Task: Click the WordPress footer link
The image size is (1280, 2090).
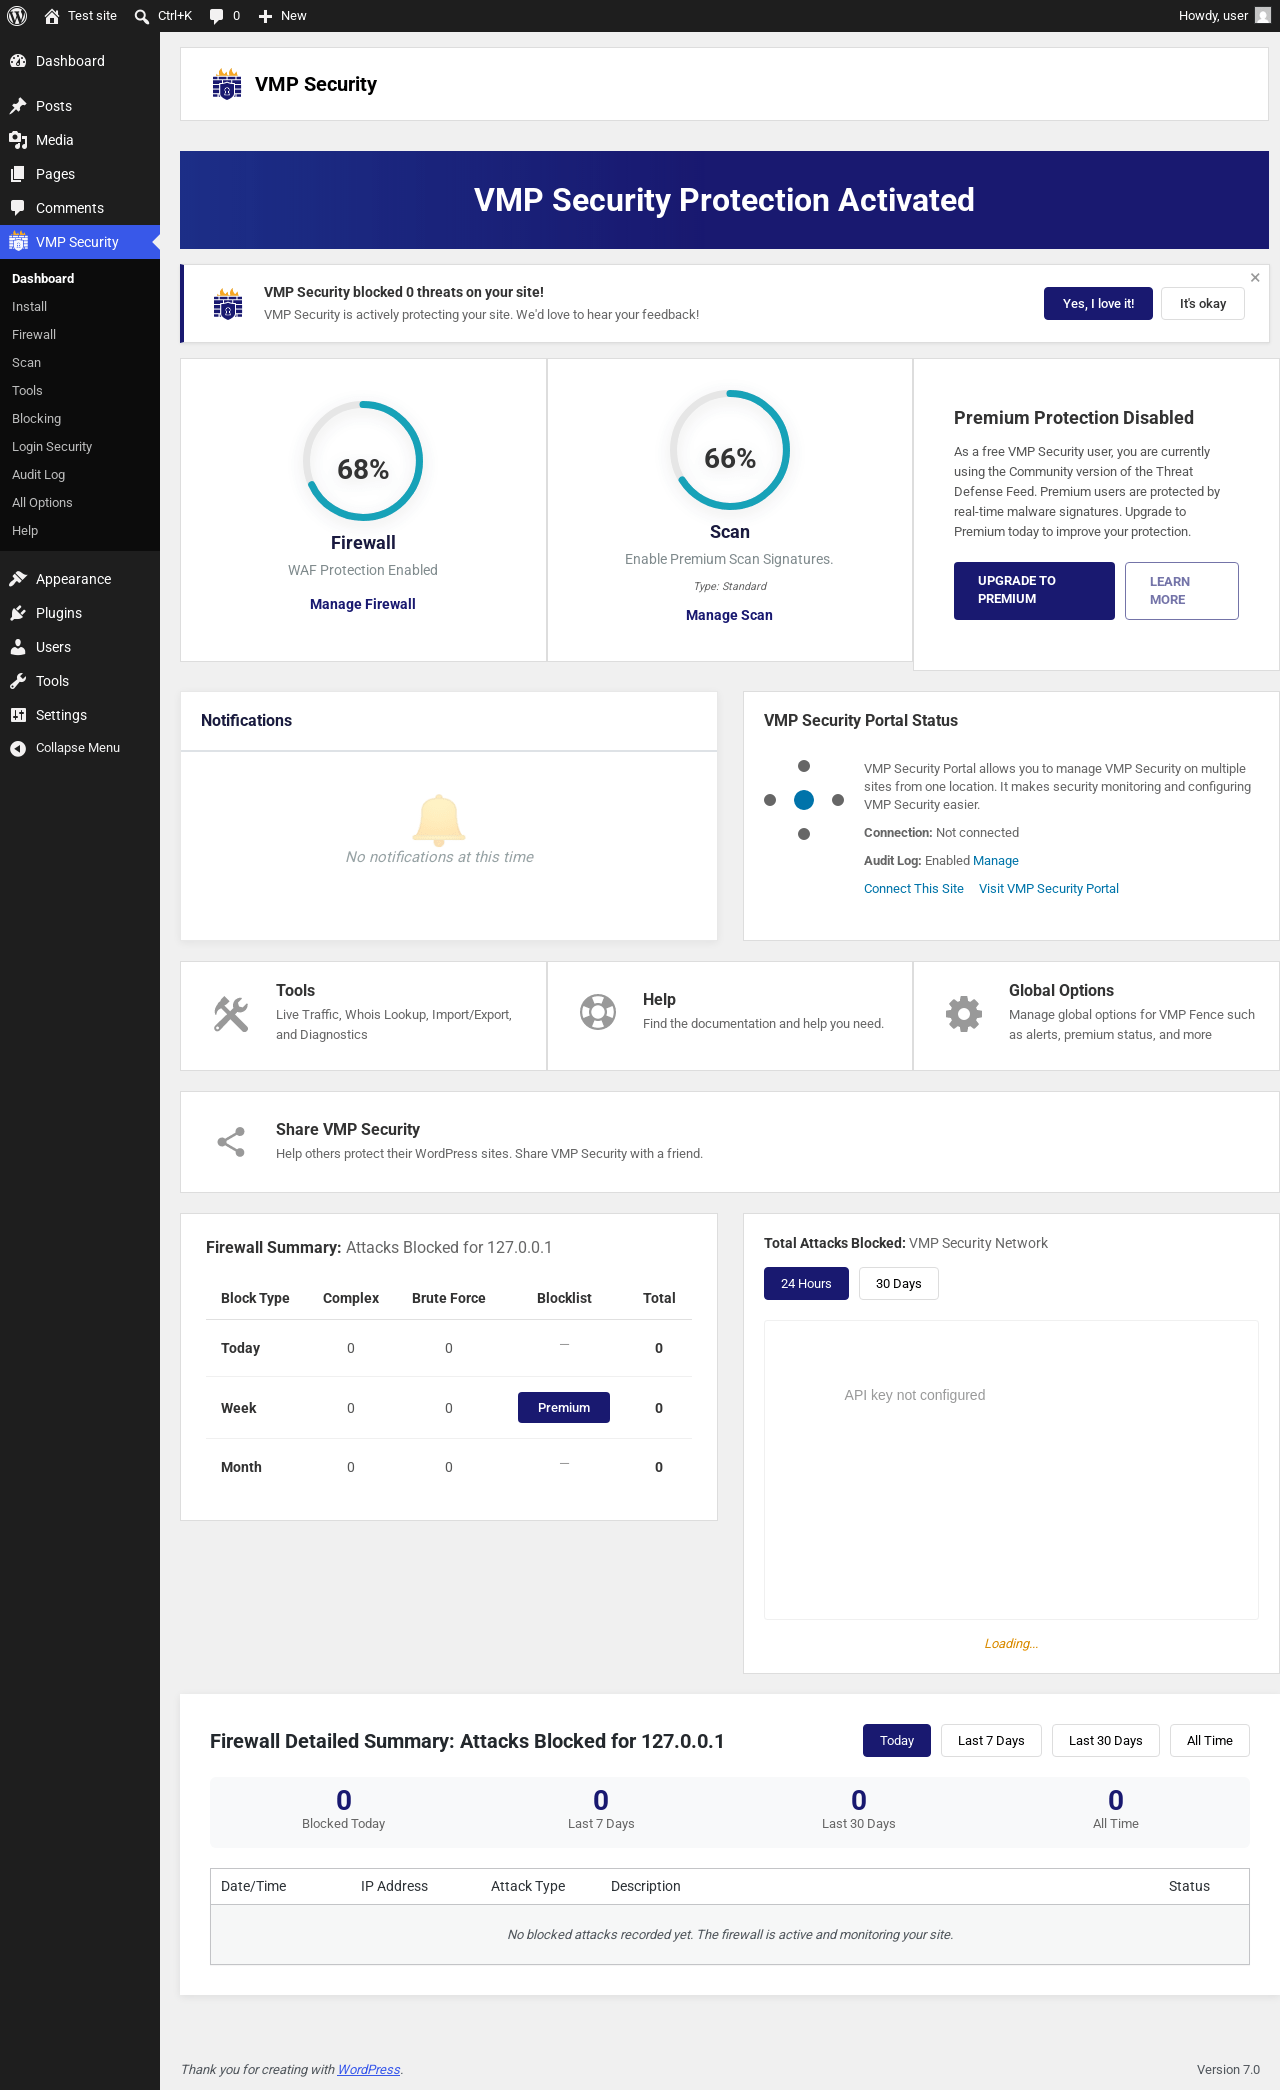Action: coord(369,2070)
